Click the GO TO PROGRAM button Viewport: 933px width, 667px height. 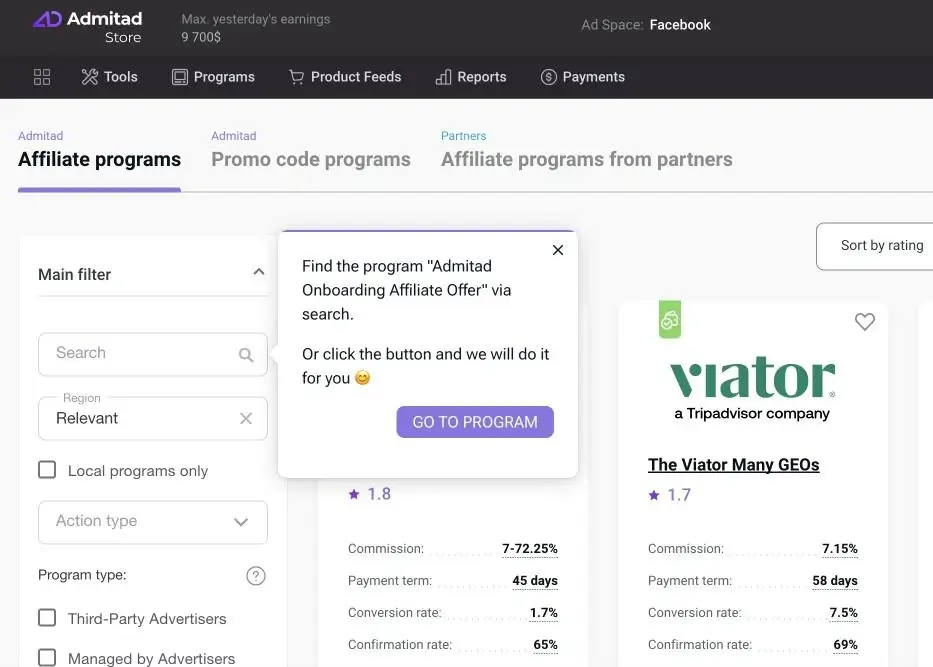coord(475,422)
